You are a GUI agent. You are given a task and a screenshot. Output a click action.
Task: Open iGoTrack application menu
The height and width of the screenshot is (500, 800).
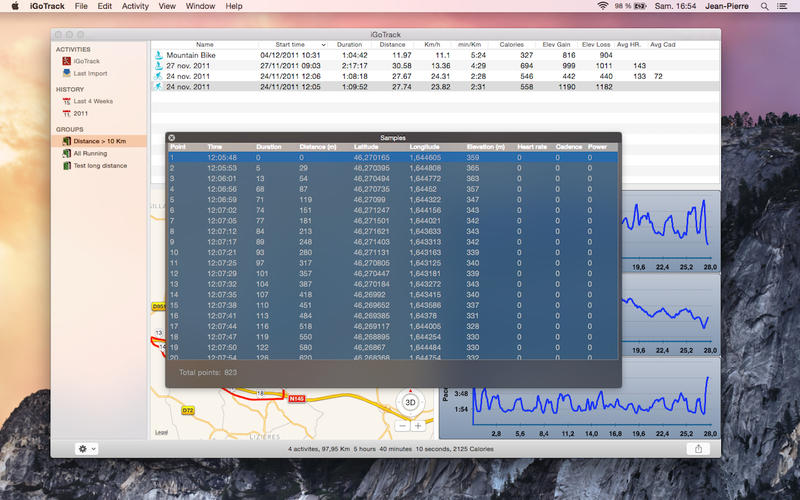(47, 6)
